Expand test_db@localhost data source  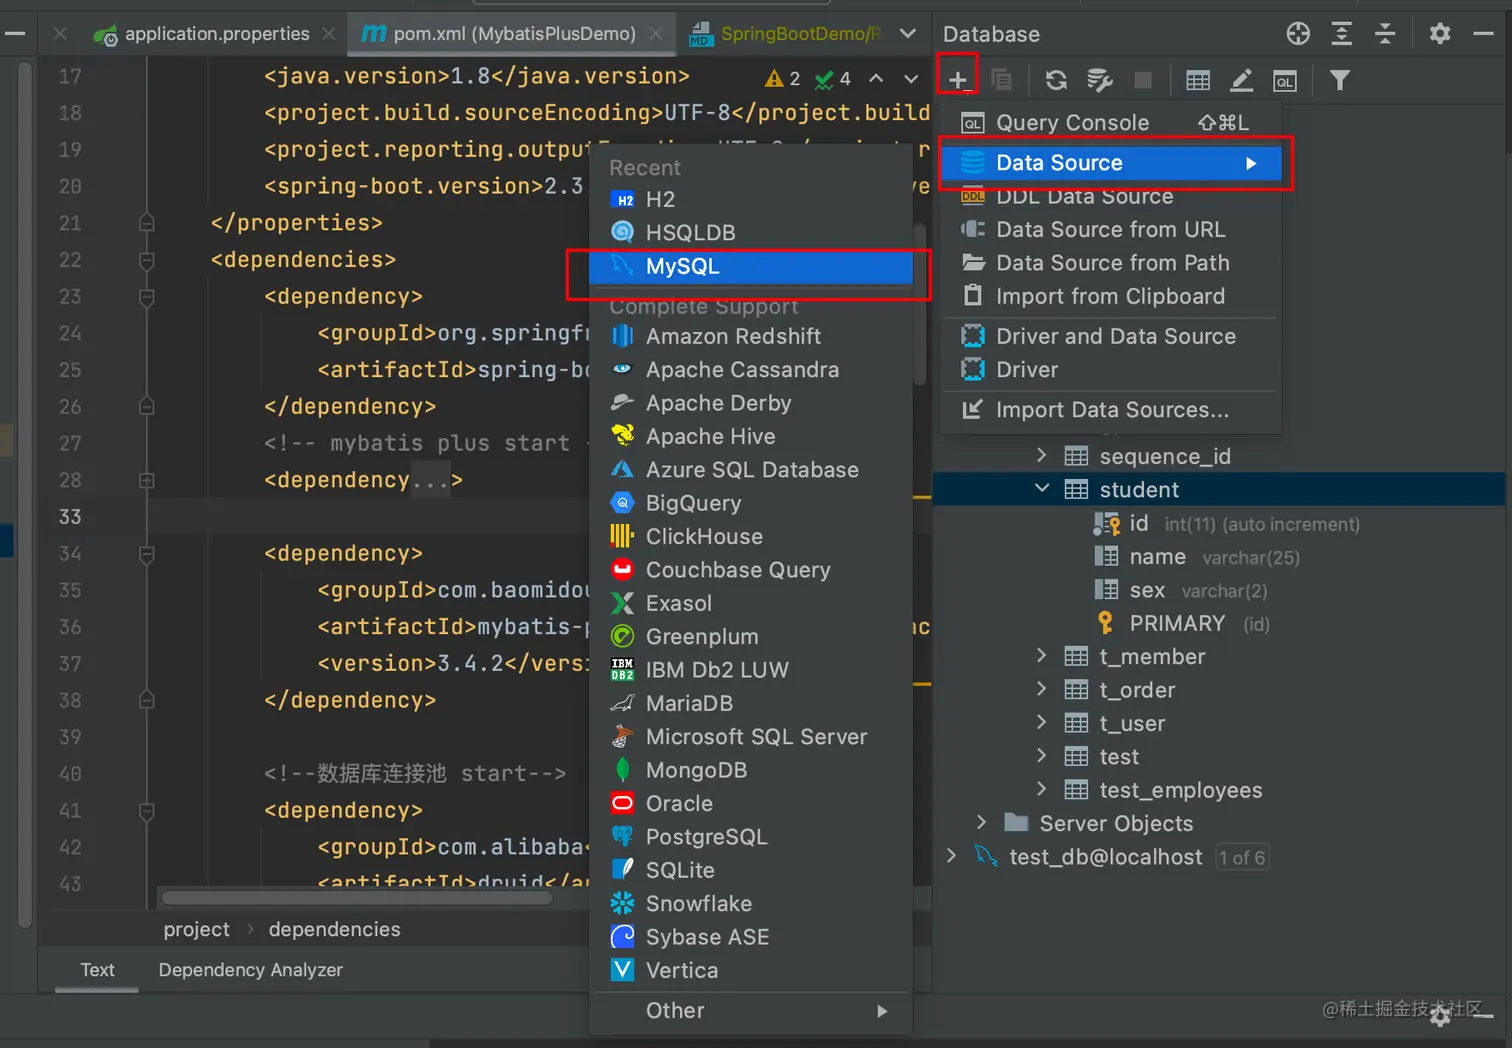pos(951,856)
